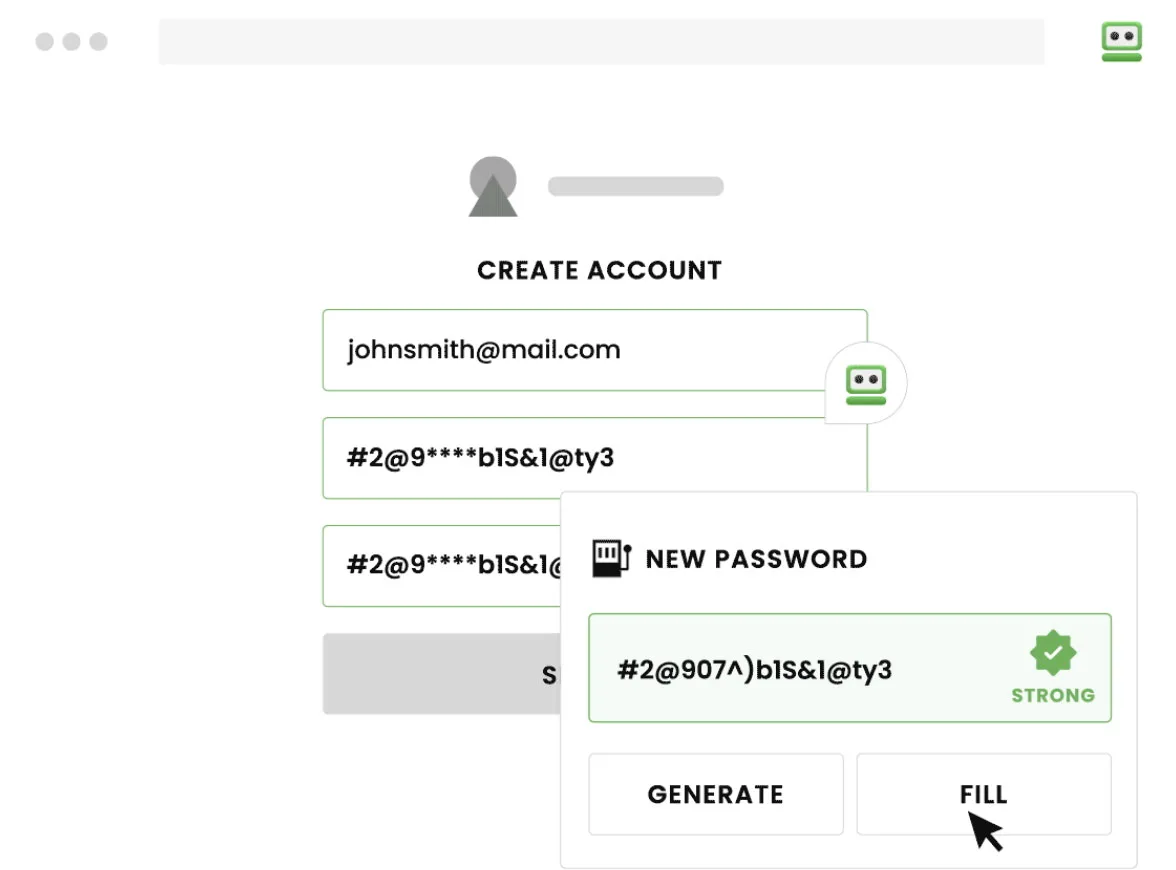1176x870 pixels.
Task: Click the green Strong checkmark badge
Action: click(x=1053, y=652)
